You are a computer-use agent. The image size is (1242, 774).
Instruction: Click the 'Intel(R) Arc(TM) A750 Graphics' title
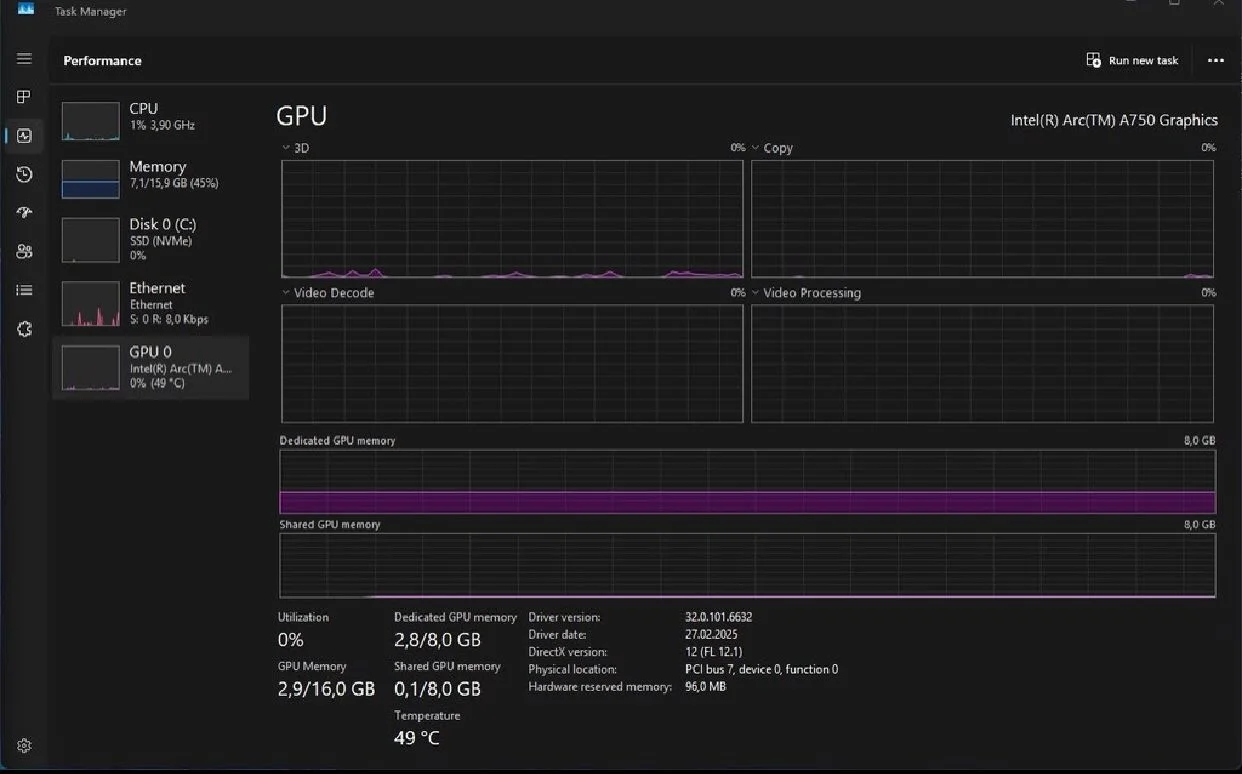pyautogui.click(x=1114, y=120)
